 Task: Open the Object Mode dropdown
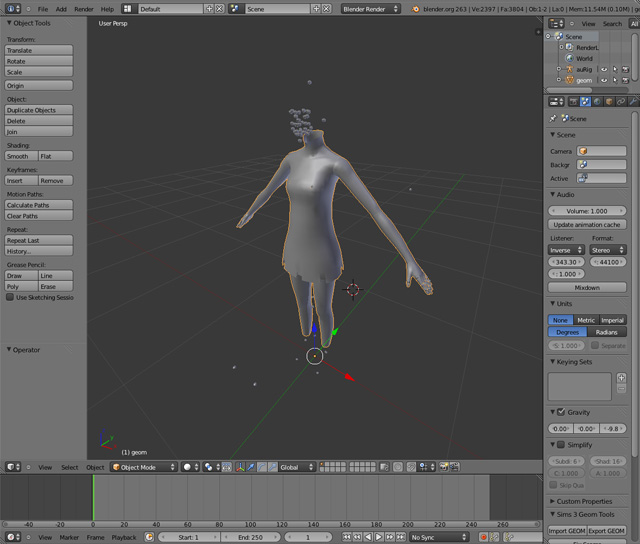click(144, 467)
